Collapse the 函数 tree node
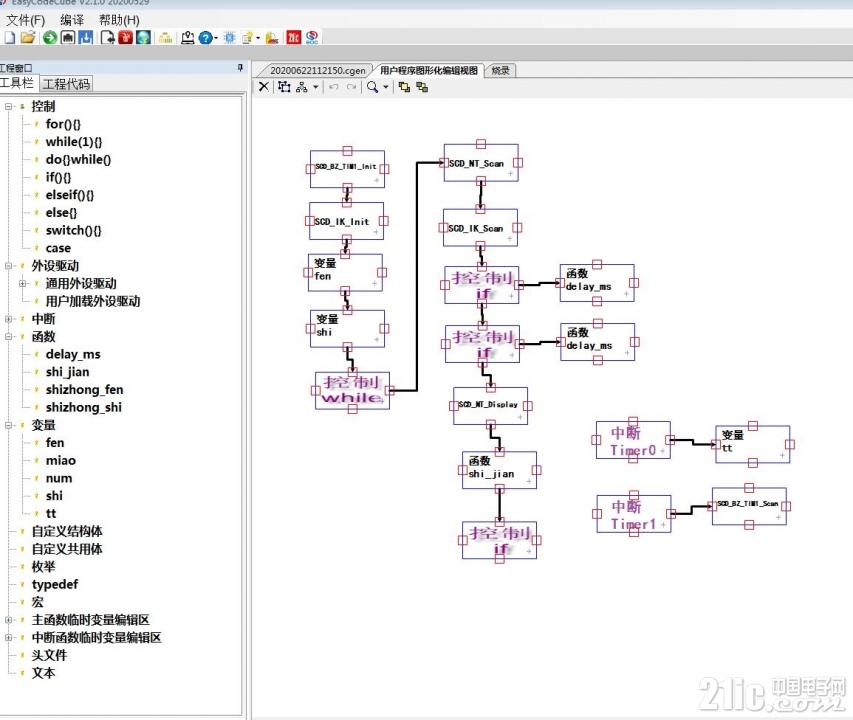The height and width of the screenshot is (720, 853). (8, 337)
